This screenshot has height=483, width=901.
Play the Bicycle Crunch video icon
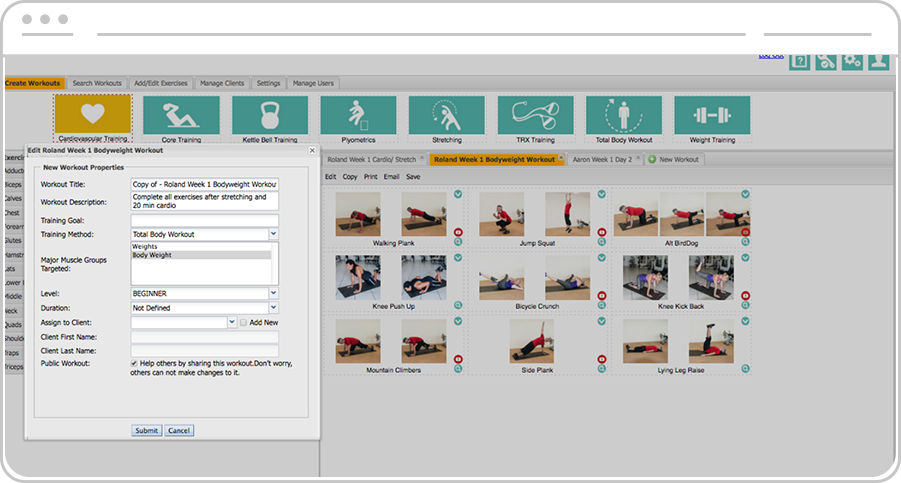pos(602,295)
